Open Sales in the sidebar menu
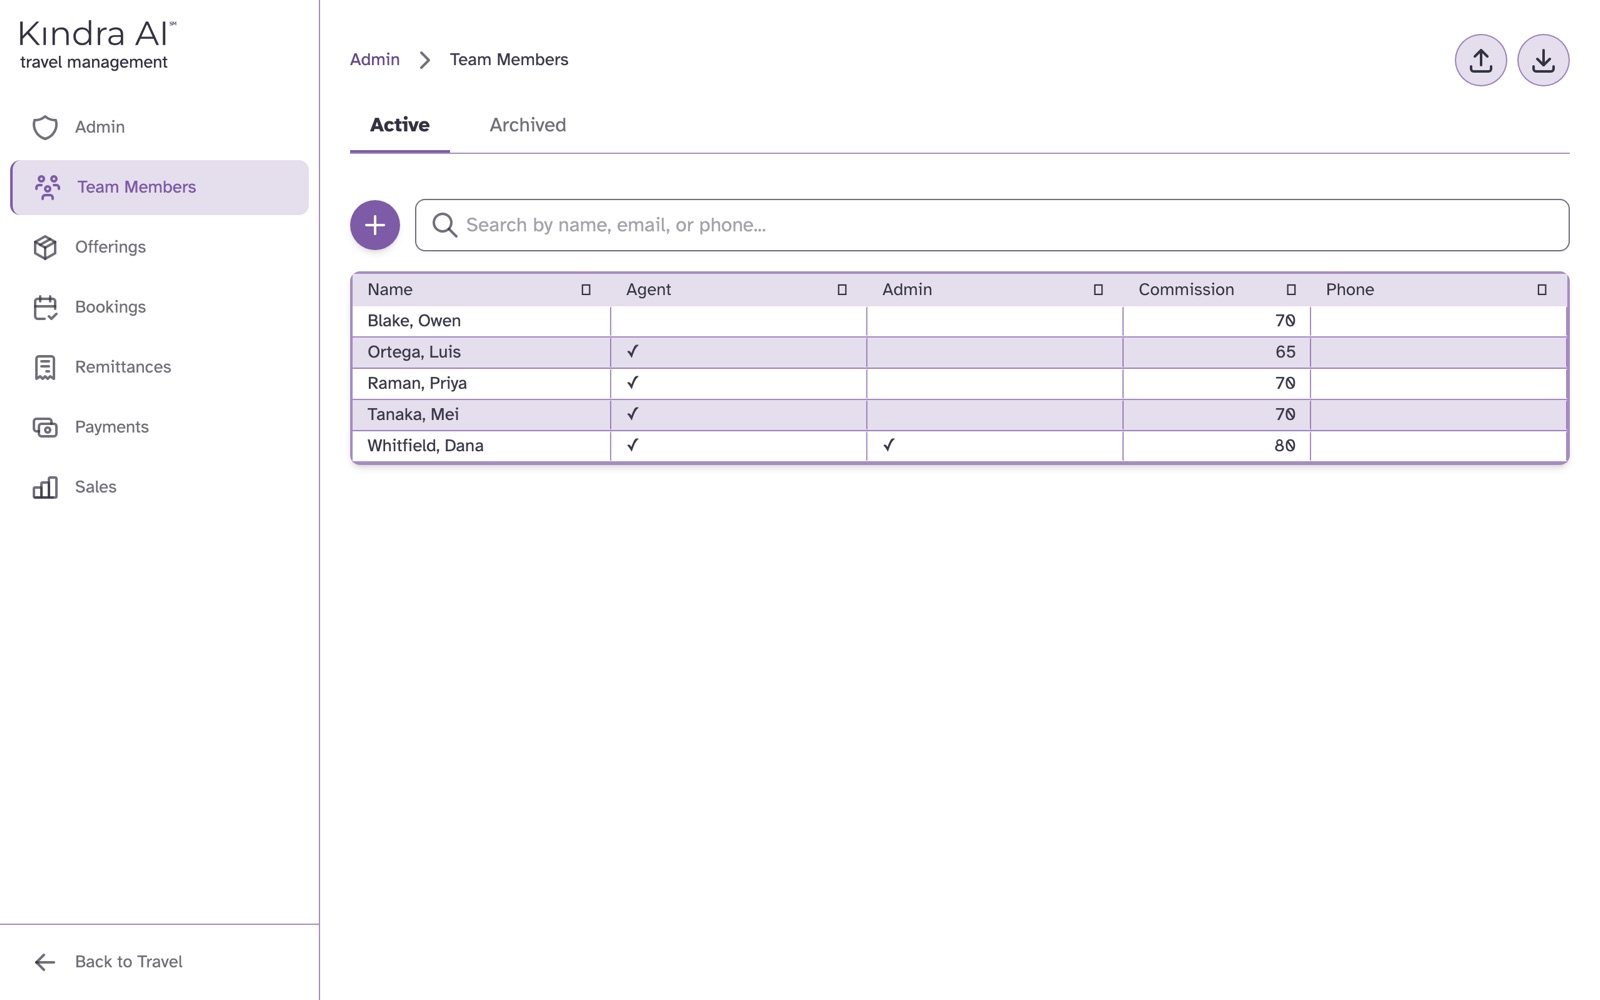1600x1000 pixels. (160, 487)
